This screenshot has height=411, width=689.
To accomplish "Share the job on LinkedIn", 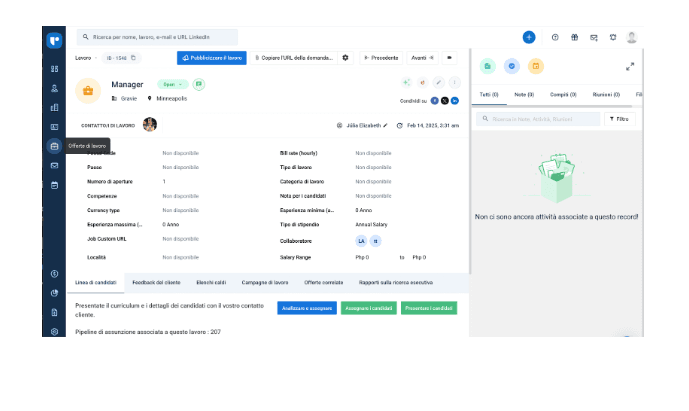I will click(x=455, y=101).
